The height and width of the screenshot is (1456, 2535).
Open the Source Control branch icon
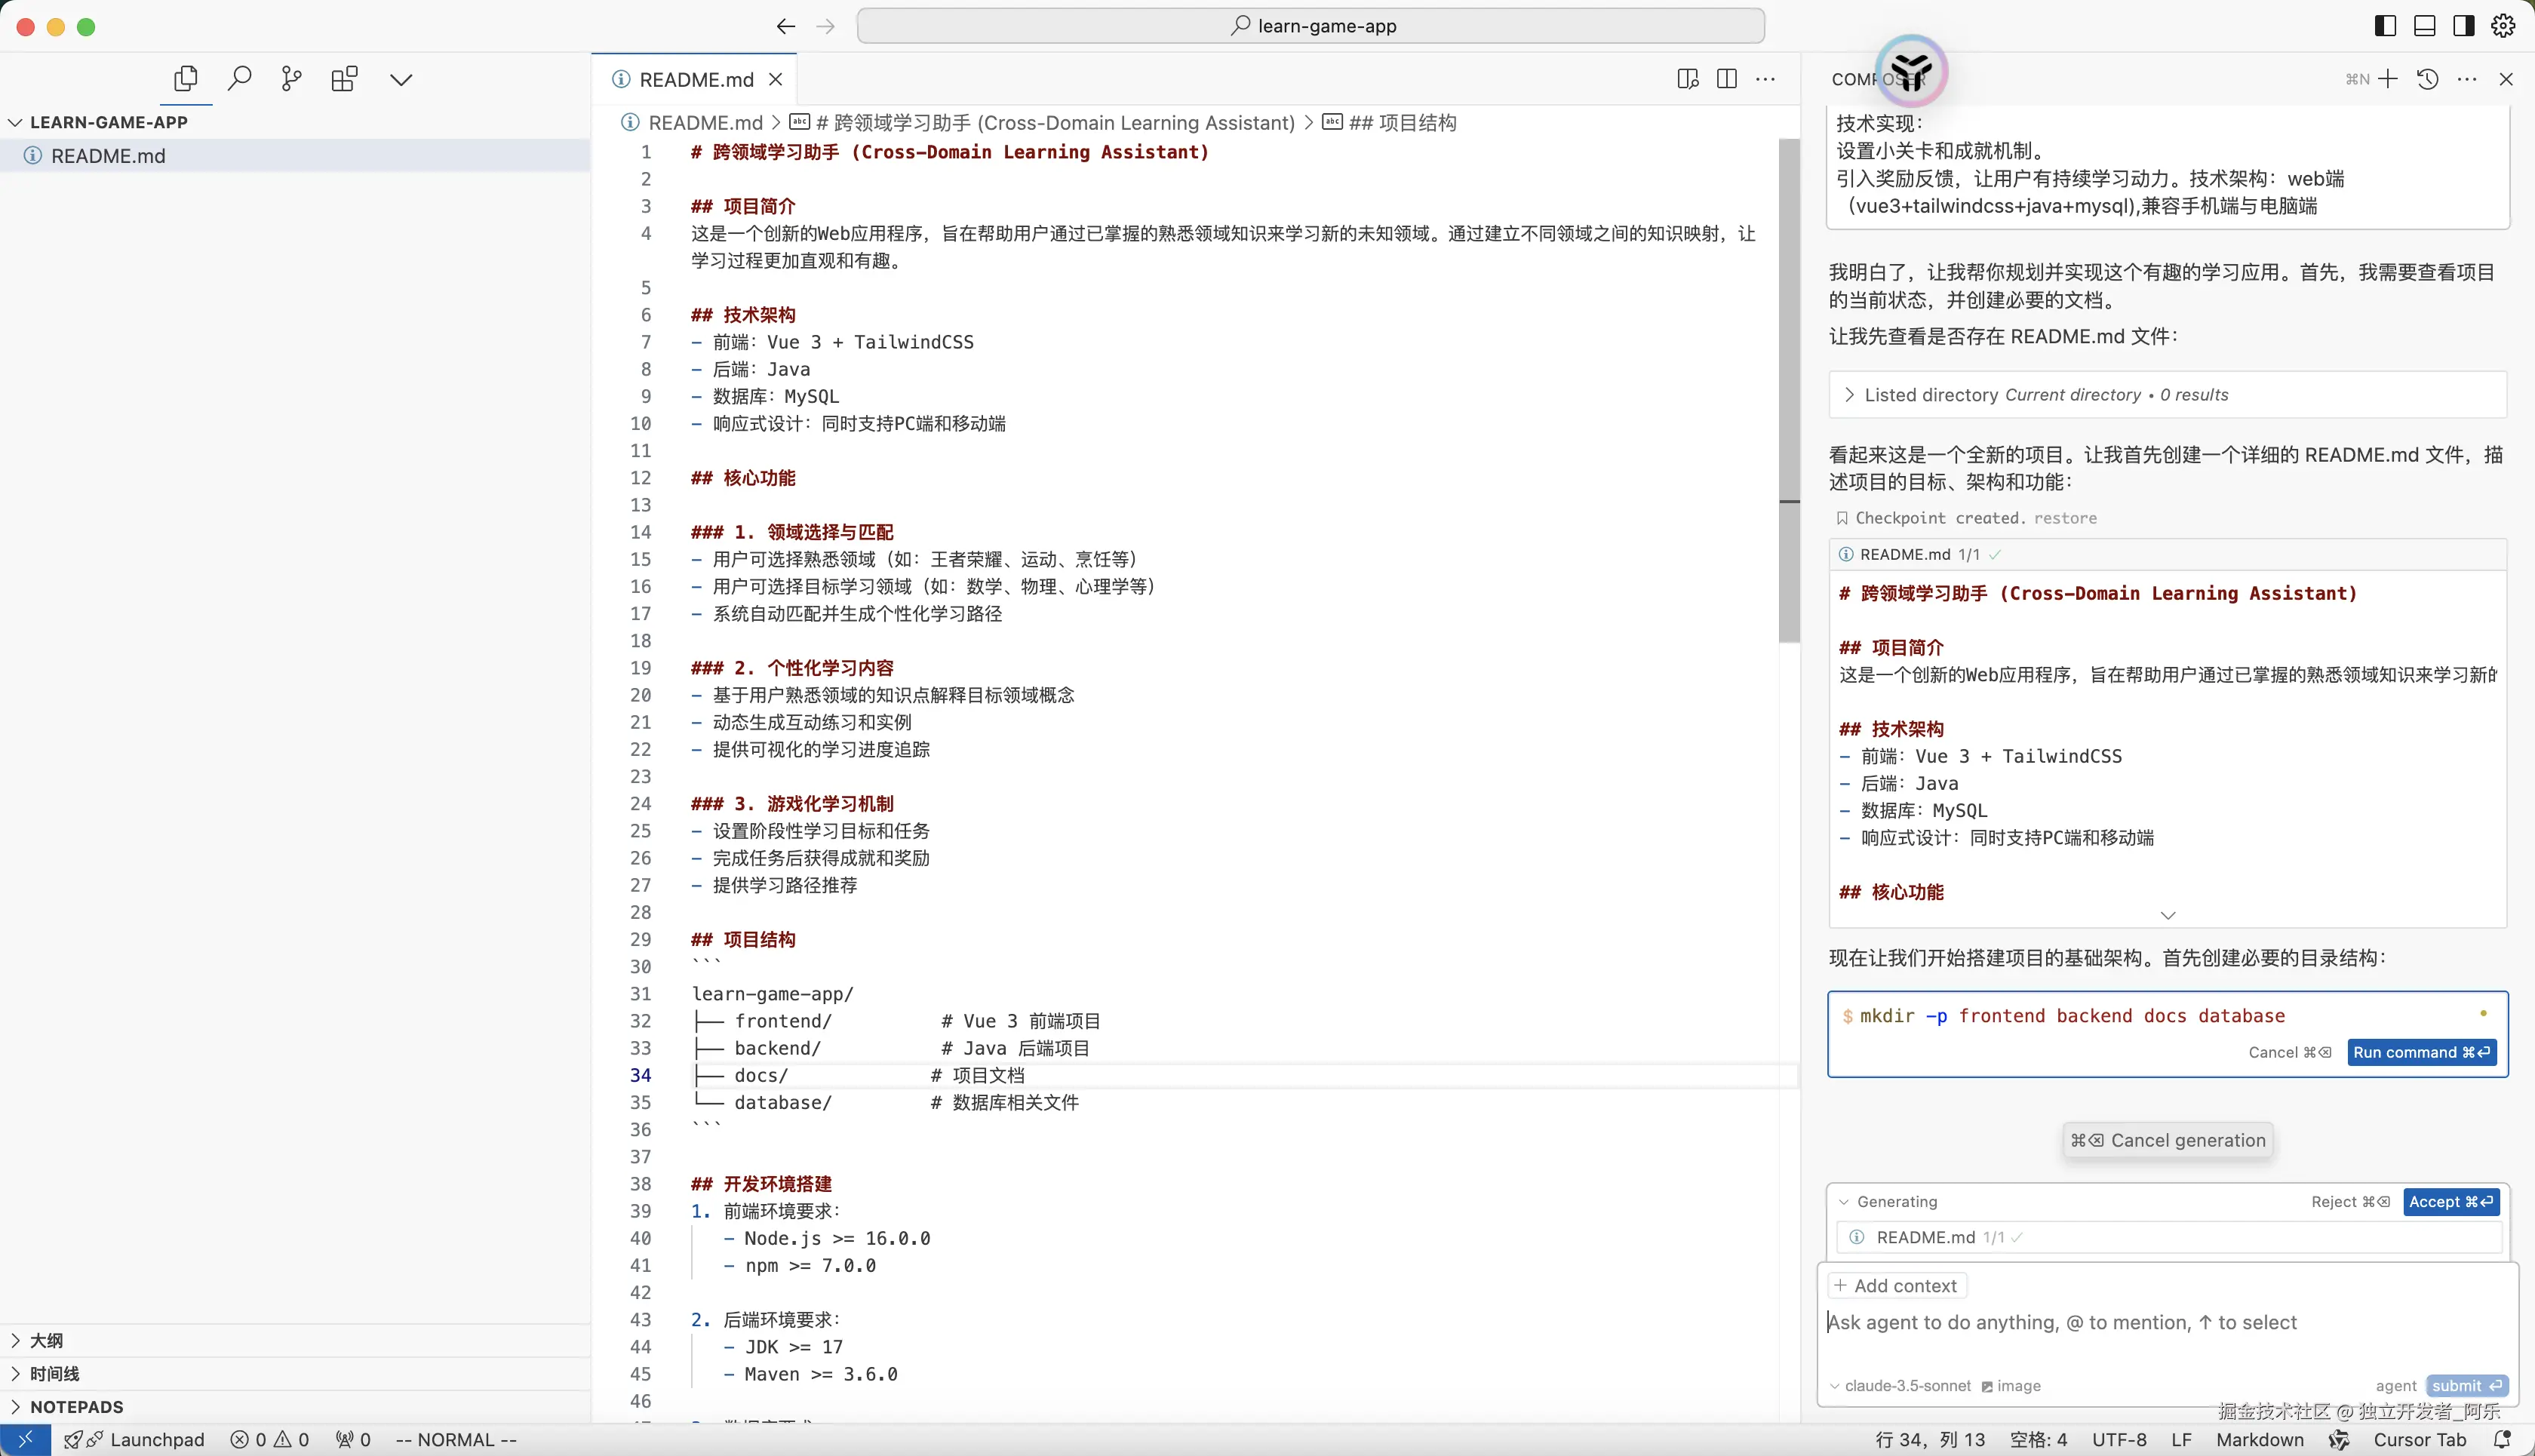click(x=291, y=79)
